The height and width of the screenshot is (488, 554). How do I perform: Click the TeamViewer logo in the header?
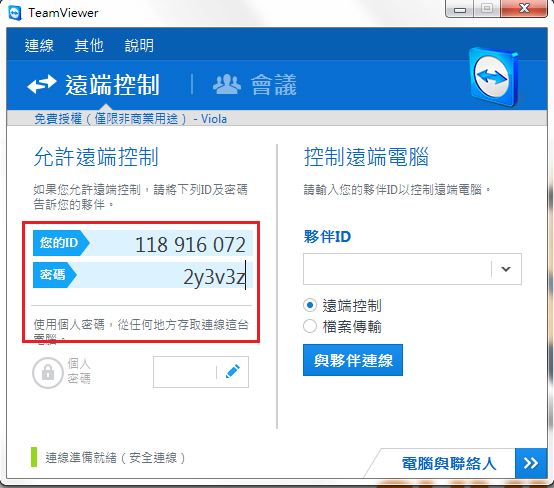(495, 77)
